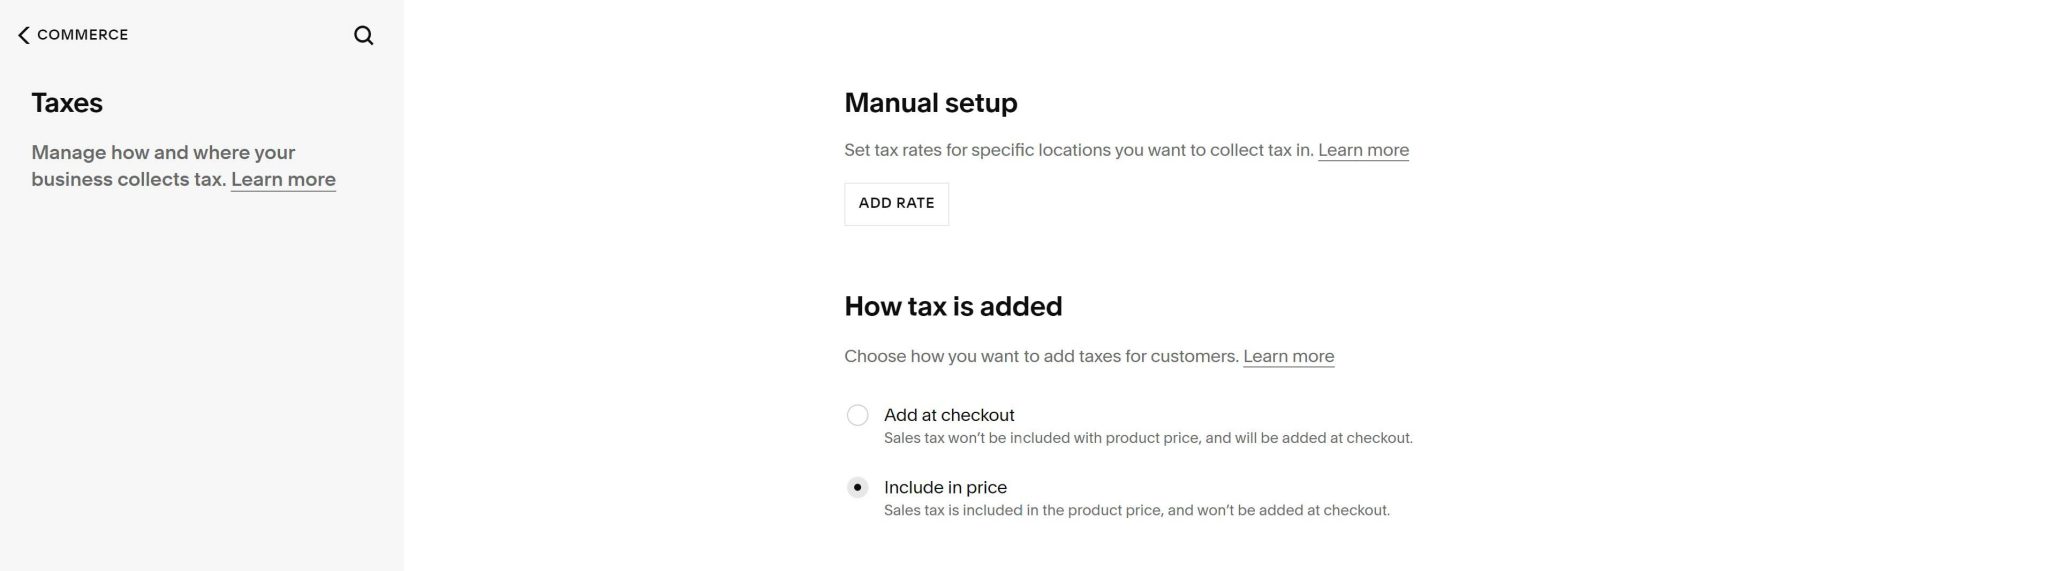This screenshot has height=571, width=2048.
Task: Click the 'Add at checkout' option label
Action: [949, 415]
